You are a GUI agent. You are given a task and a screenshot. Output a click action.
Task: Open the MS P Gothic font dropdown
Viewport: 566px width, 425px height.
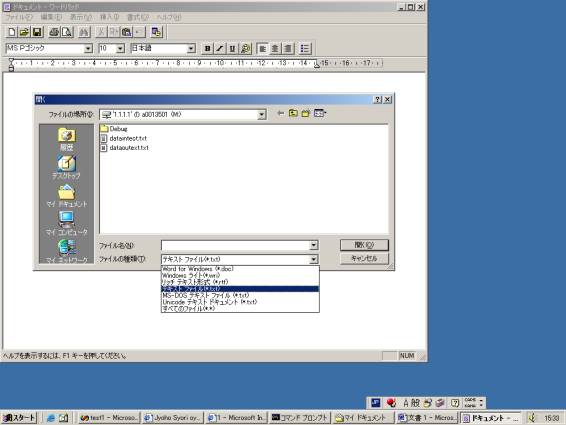tap(88, 48)
